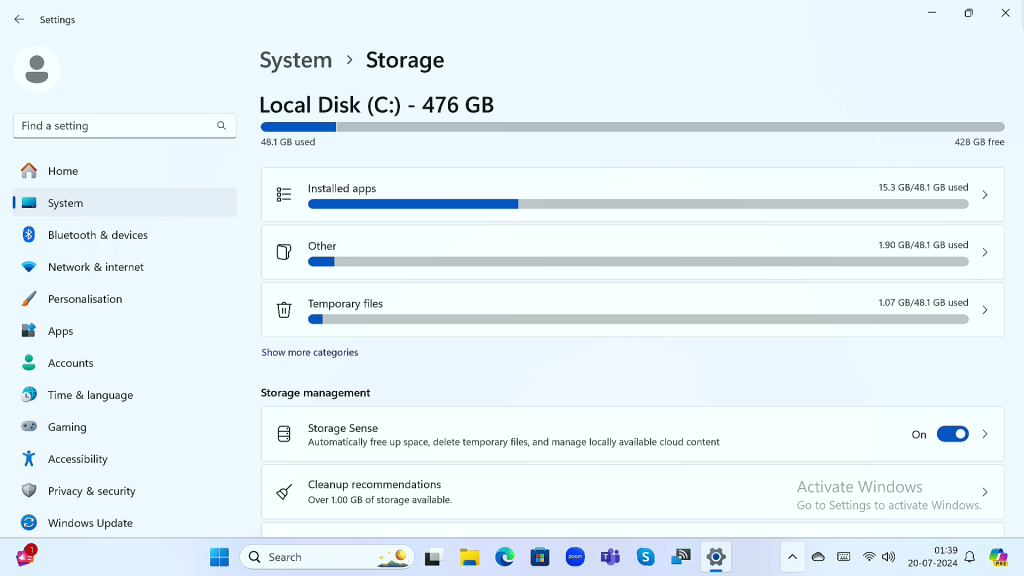Expand the Storage Sense chevron arrow
1024x576 pixels.
985,434
